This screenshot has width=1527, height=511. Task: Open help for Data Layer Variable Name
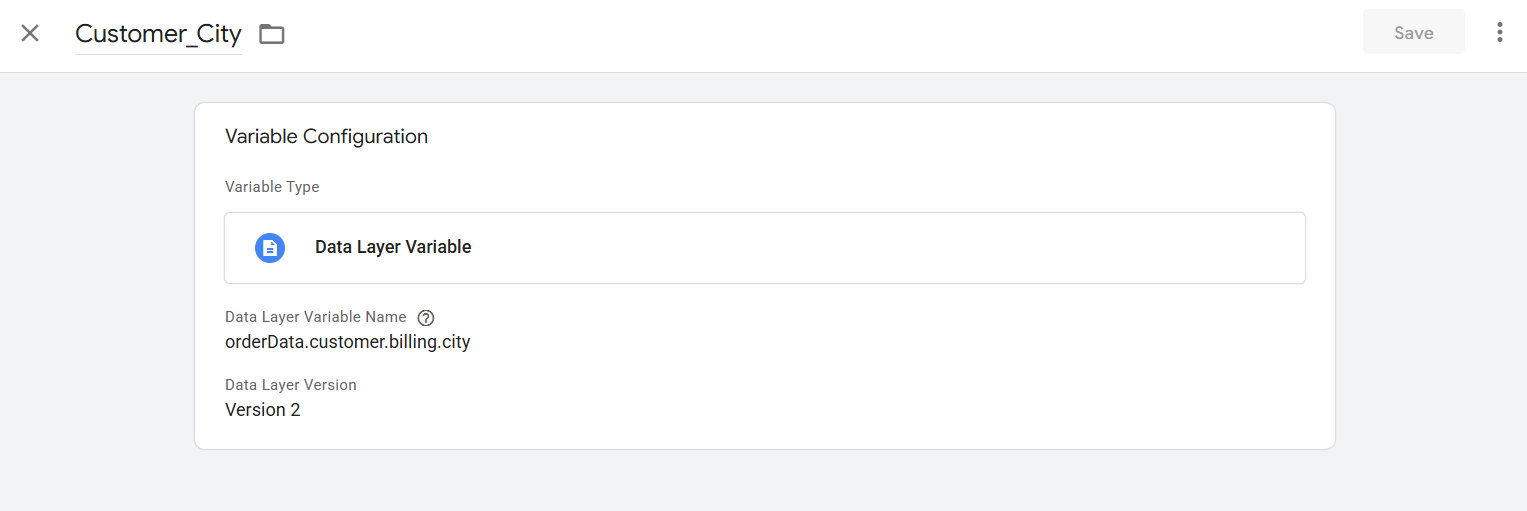click(x=426, y=318)
